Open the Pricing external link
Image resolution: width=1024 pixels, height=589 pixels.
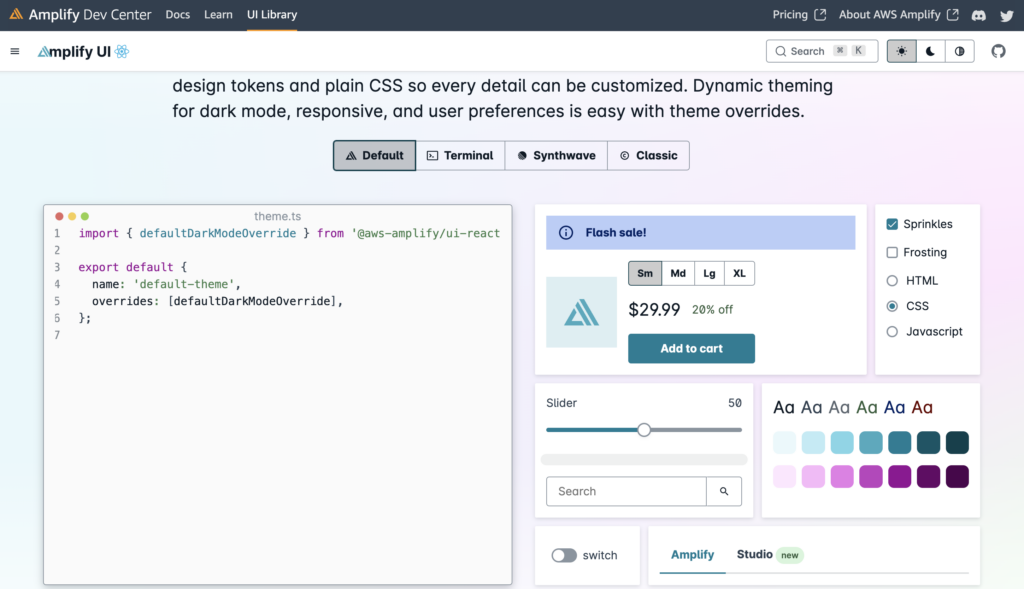[799, 14]
